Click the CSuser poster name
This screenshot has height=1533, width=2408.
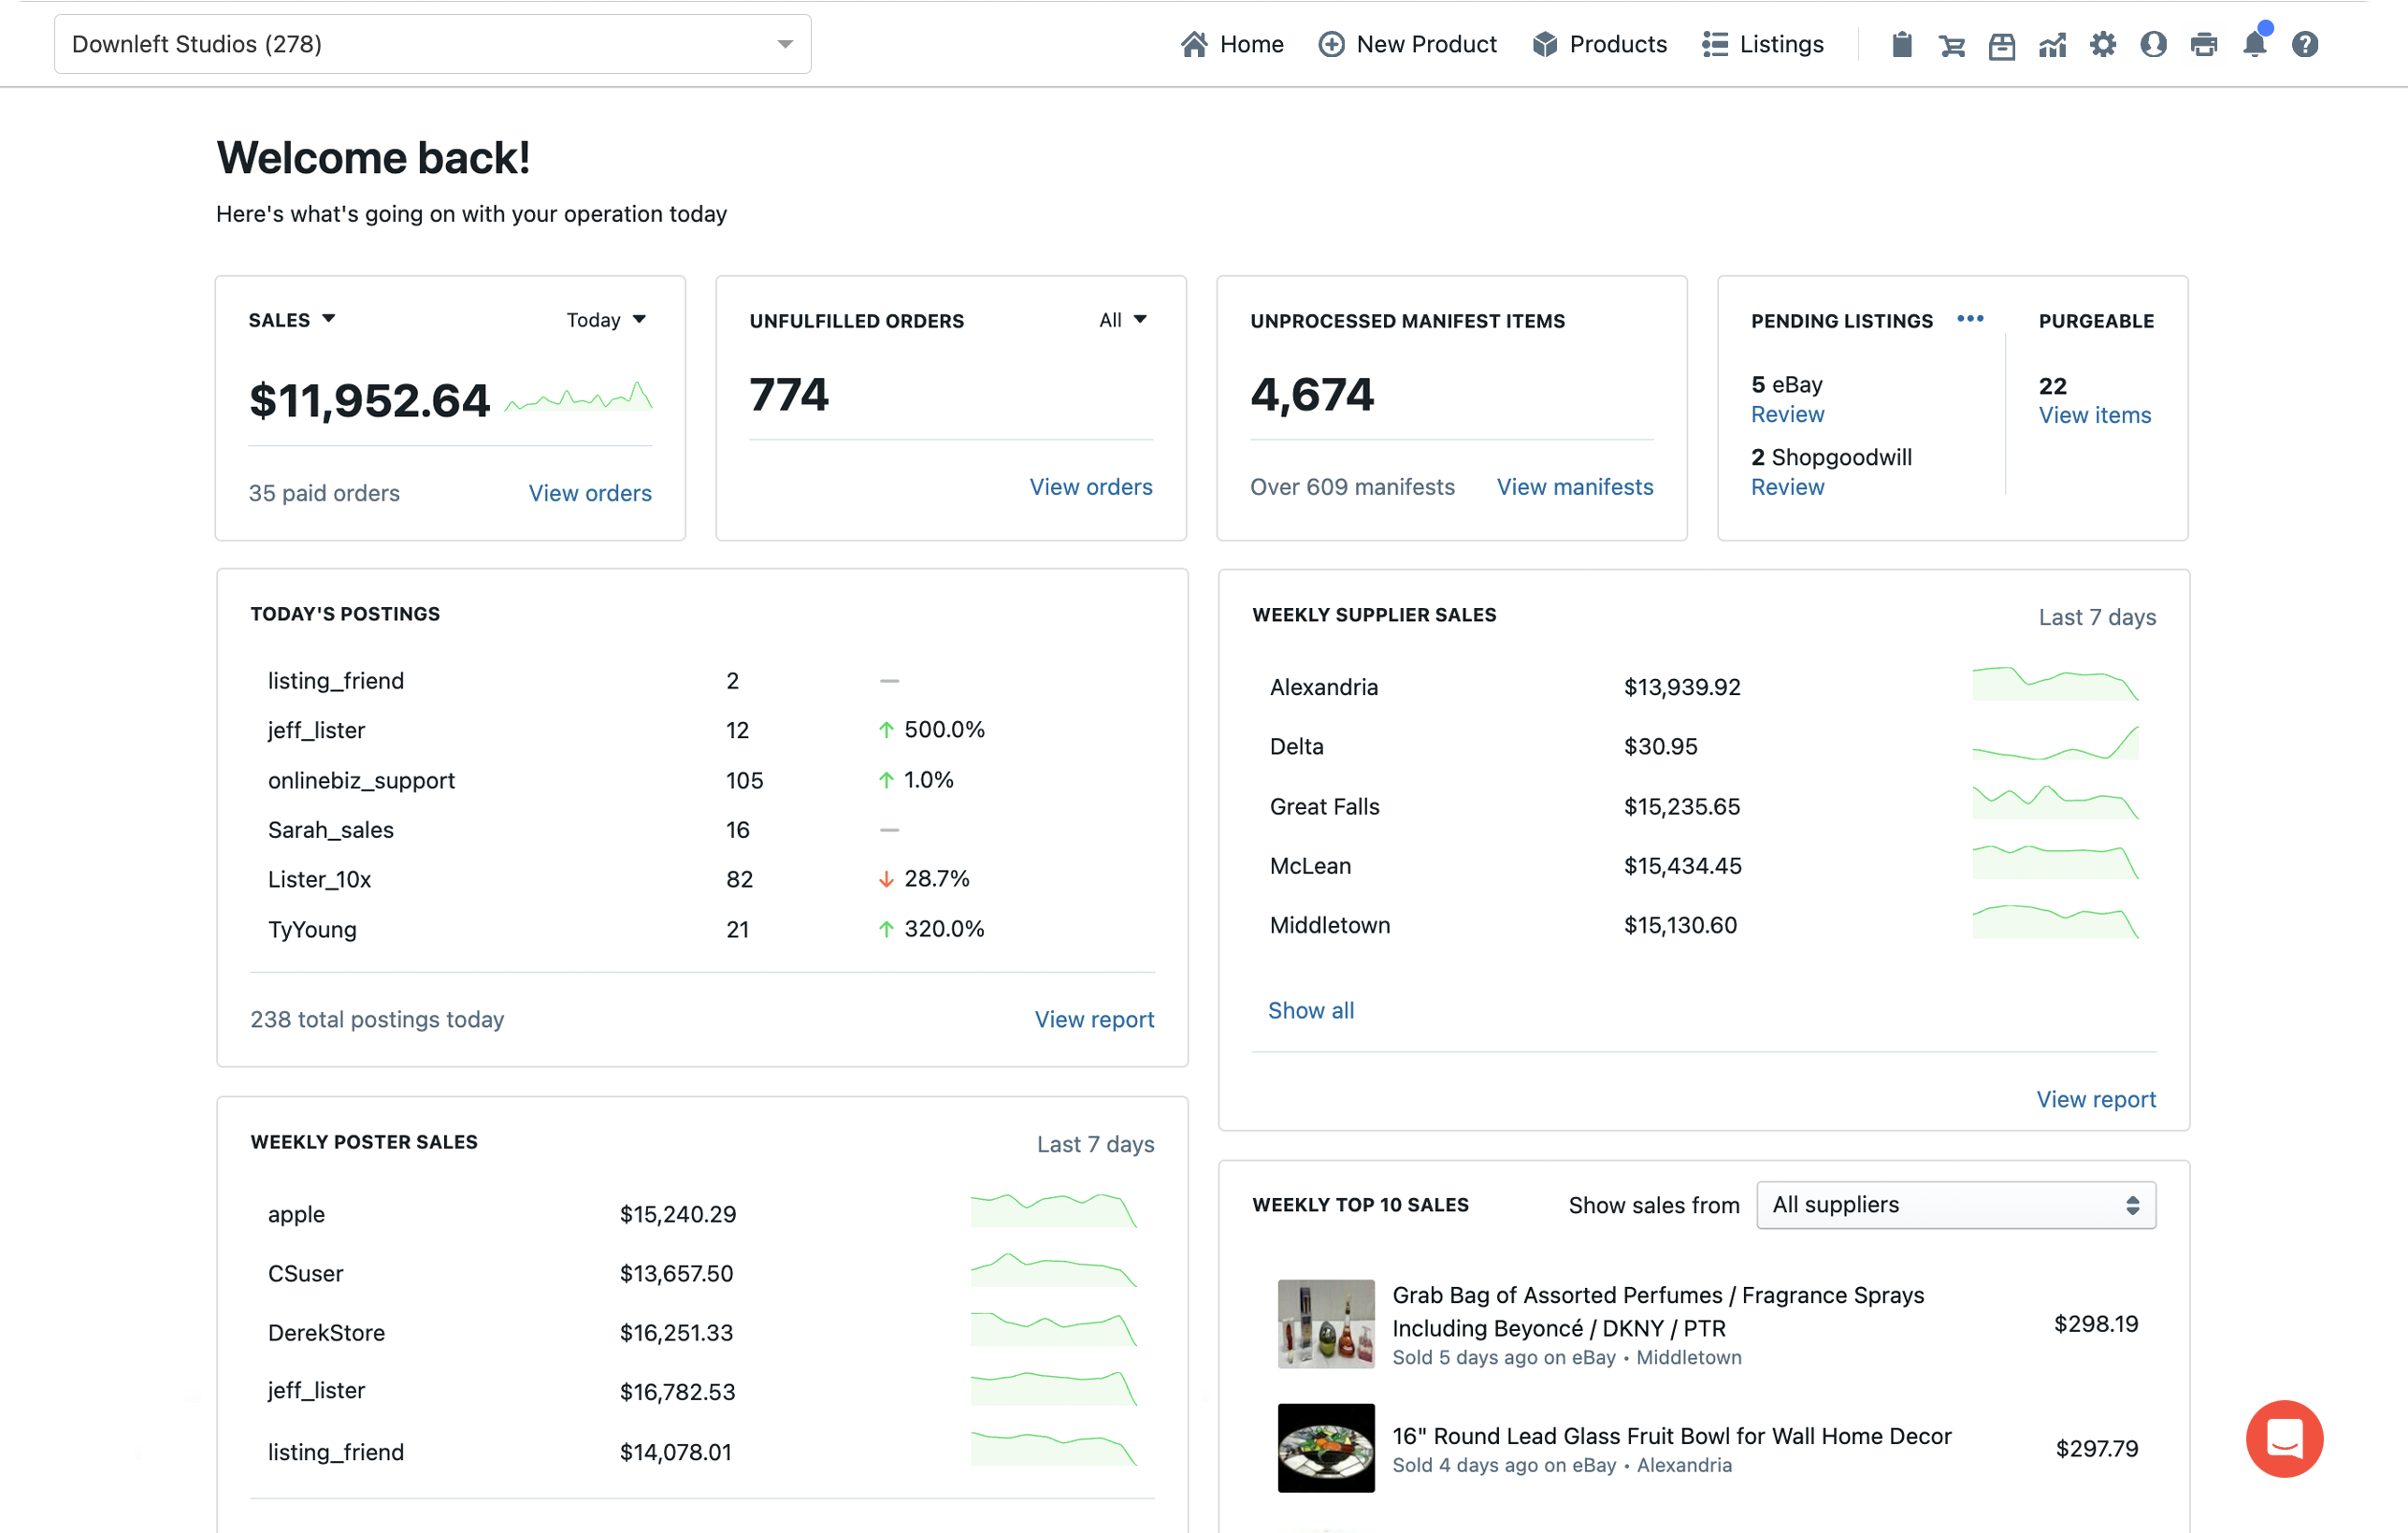[305, 1273]
